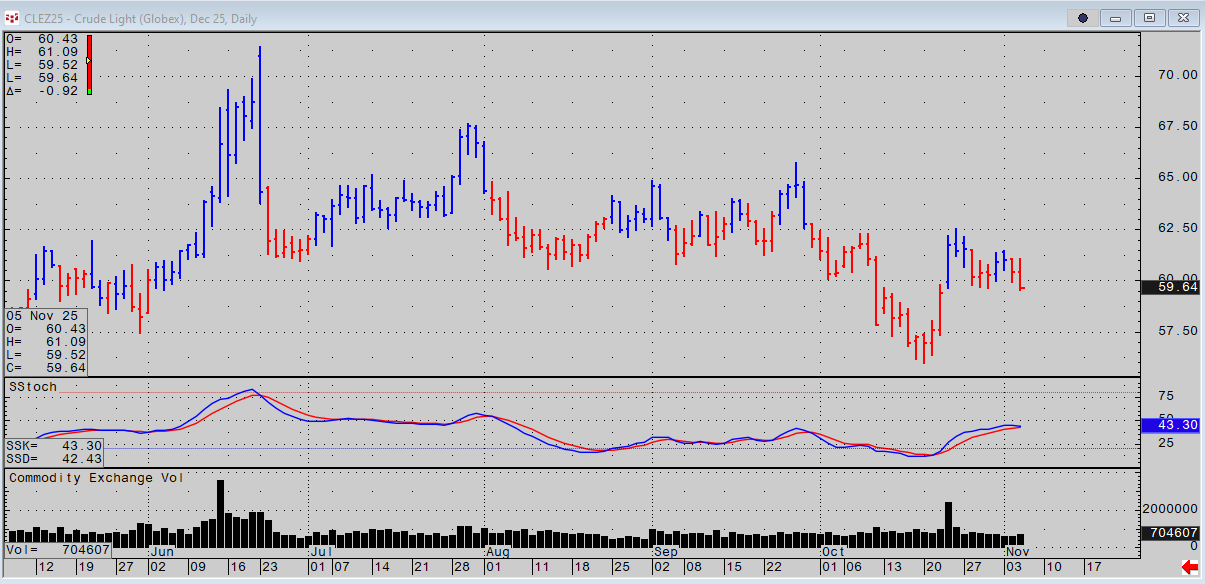Click the highlighted 59.64 last price tag
The image size is (1205, 584).
(x=1171, y=287)
